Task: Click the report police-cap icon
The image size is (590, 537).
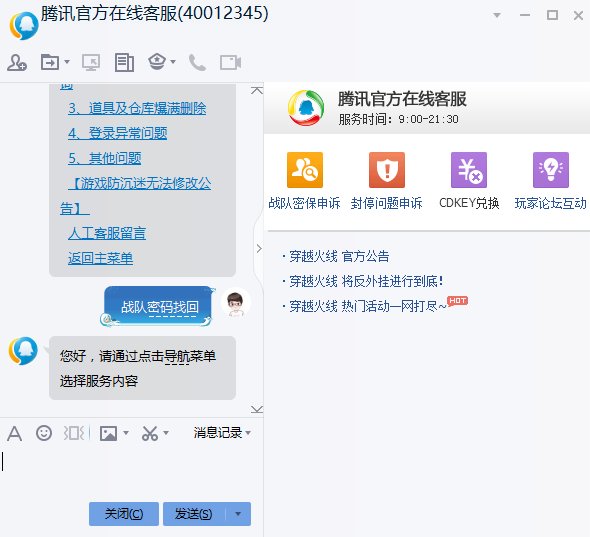Action: click(157, 62)
